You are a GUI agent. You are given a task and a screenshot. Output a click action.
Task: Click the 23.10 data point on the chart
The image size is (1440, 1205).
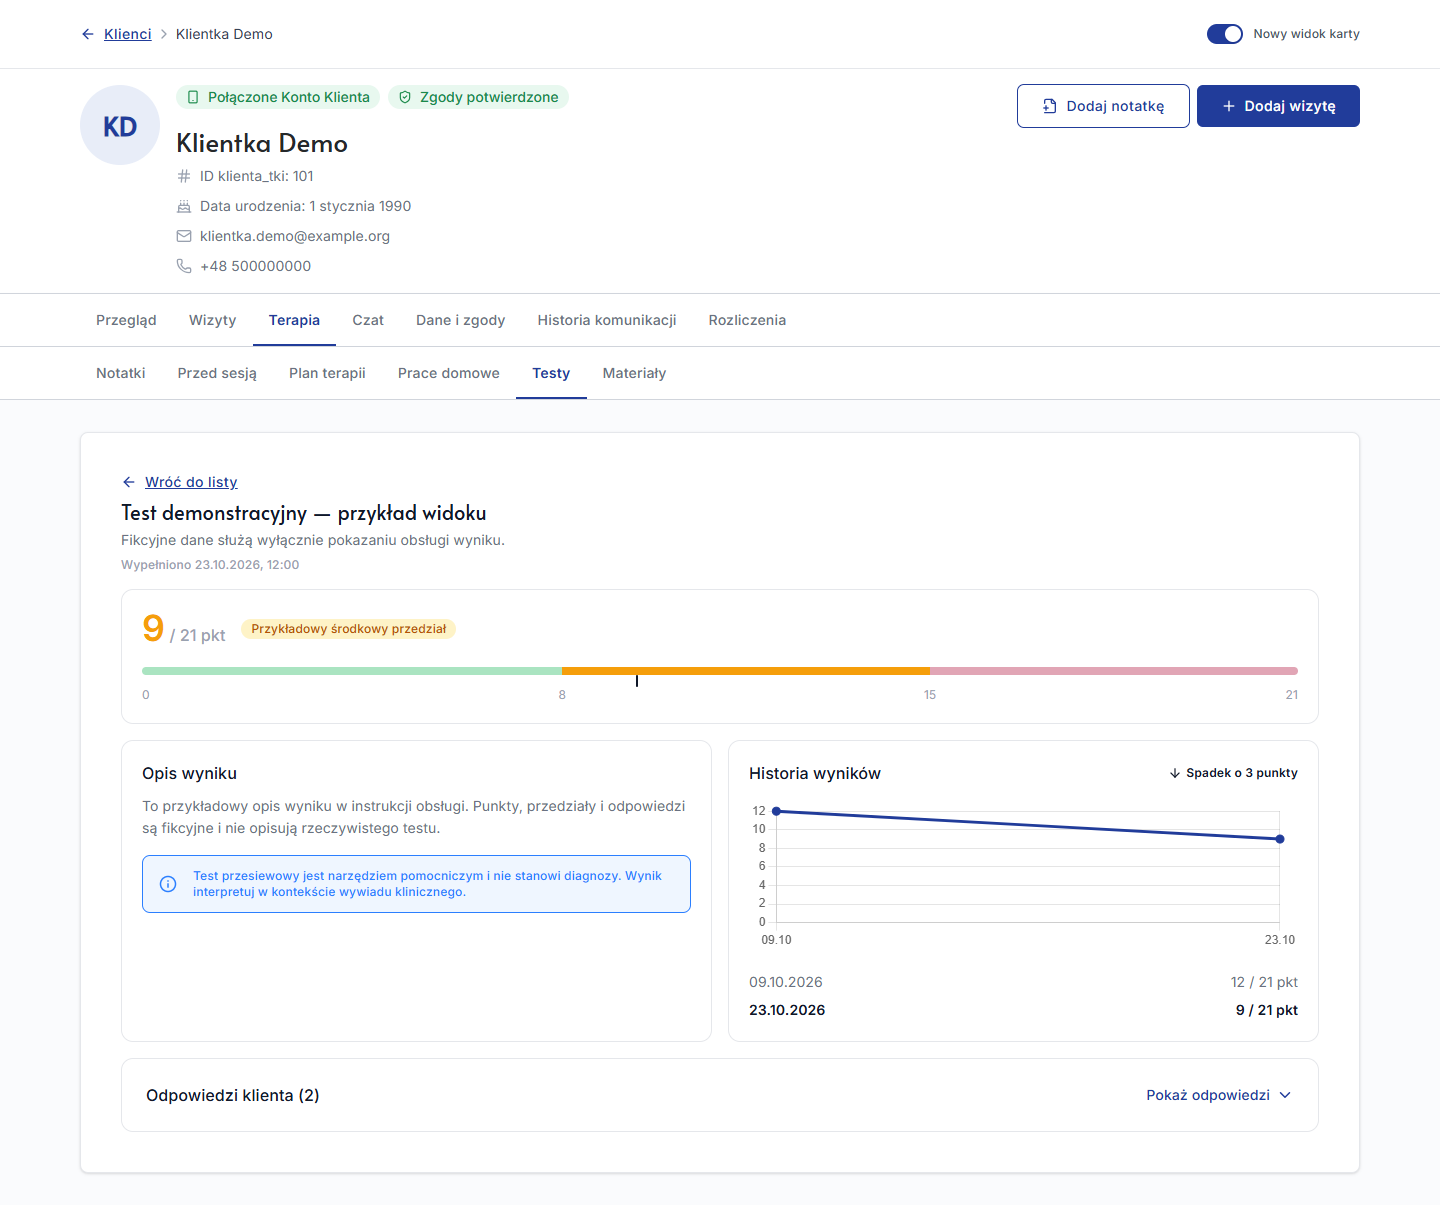[x=1280, y=839]
